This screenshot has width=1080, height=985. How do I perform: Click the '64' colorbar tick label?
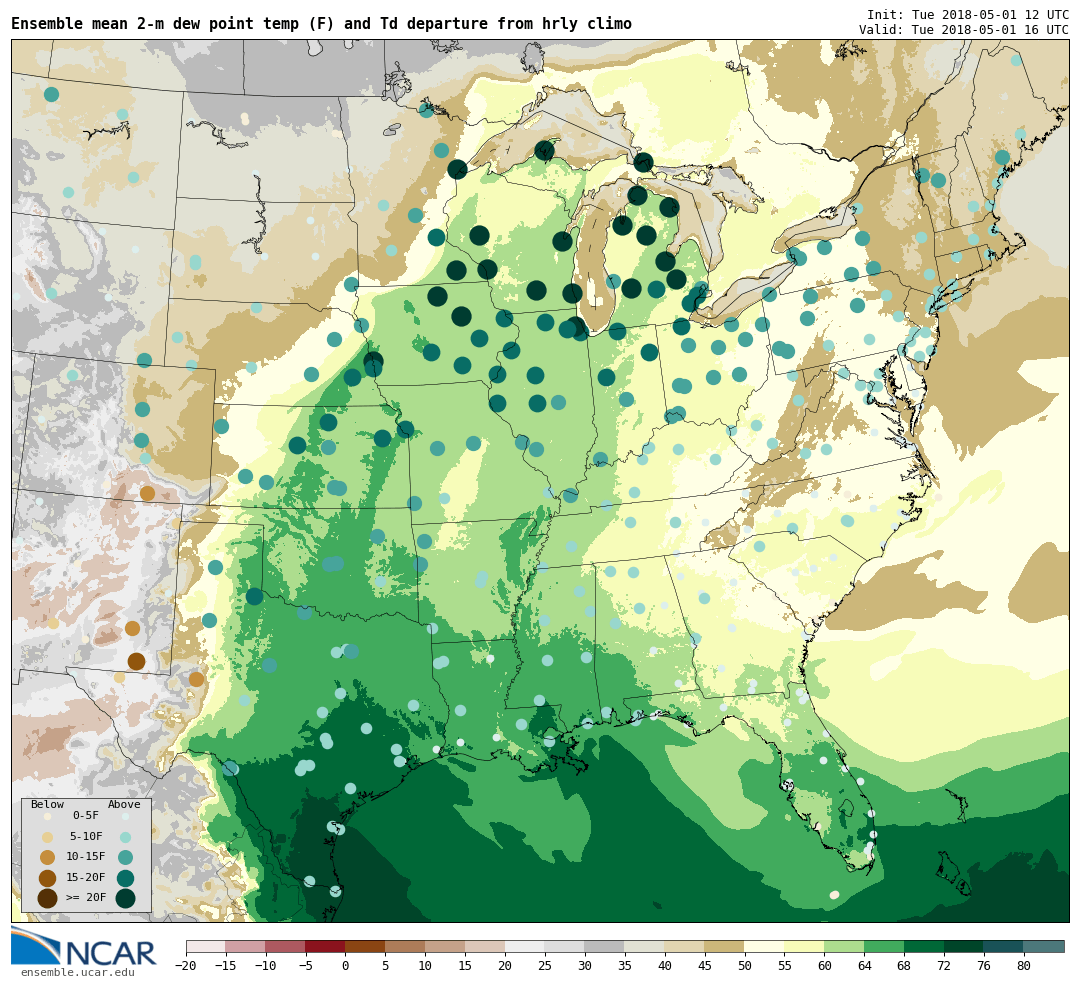pyautogui.click(x=865, y=966)
